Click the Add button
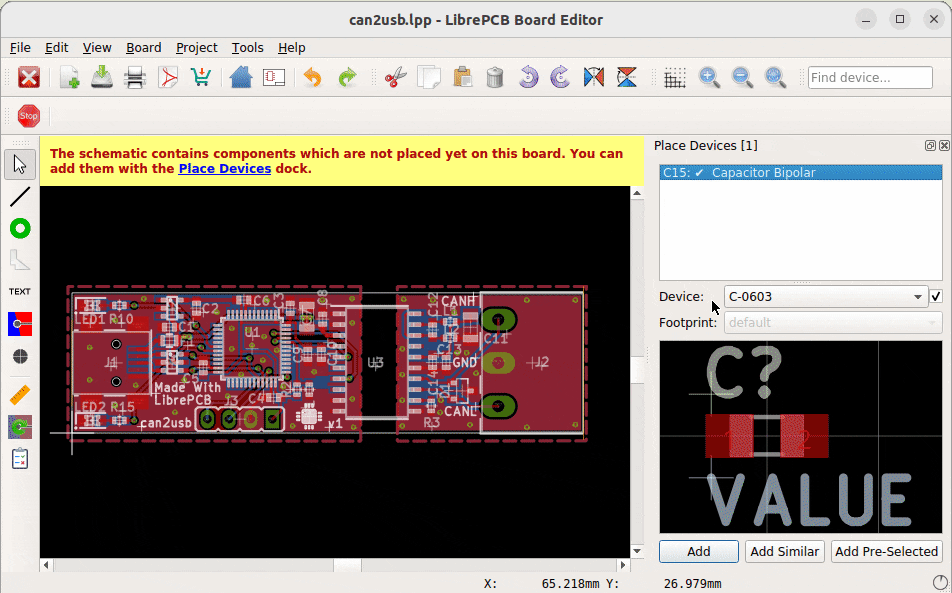The height and width of the screenshot is (593, 952). pyautogui.click(x=699, y=551)
